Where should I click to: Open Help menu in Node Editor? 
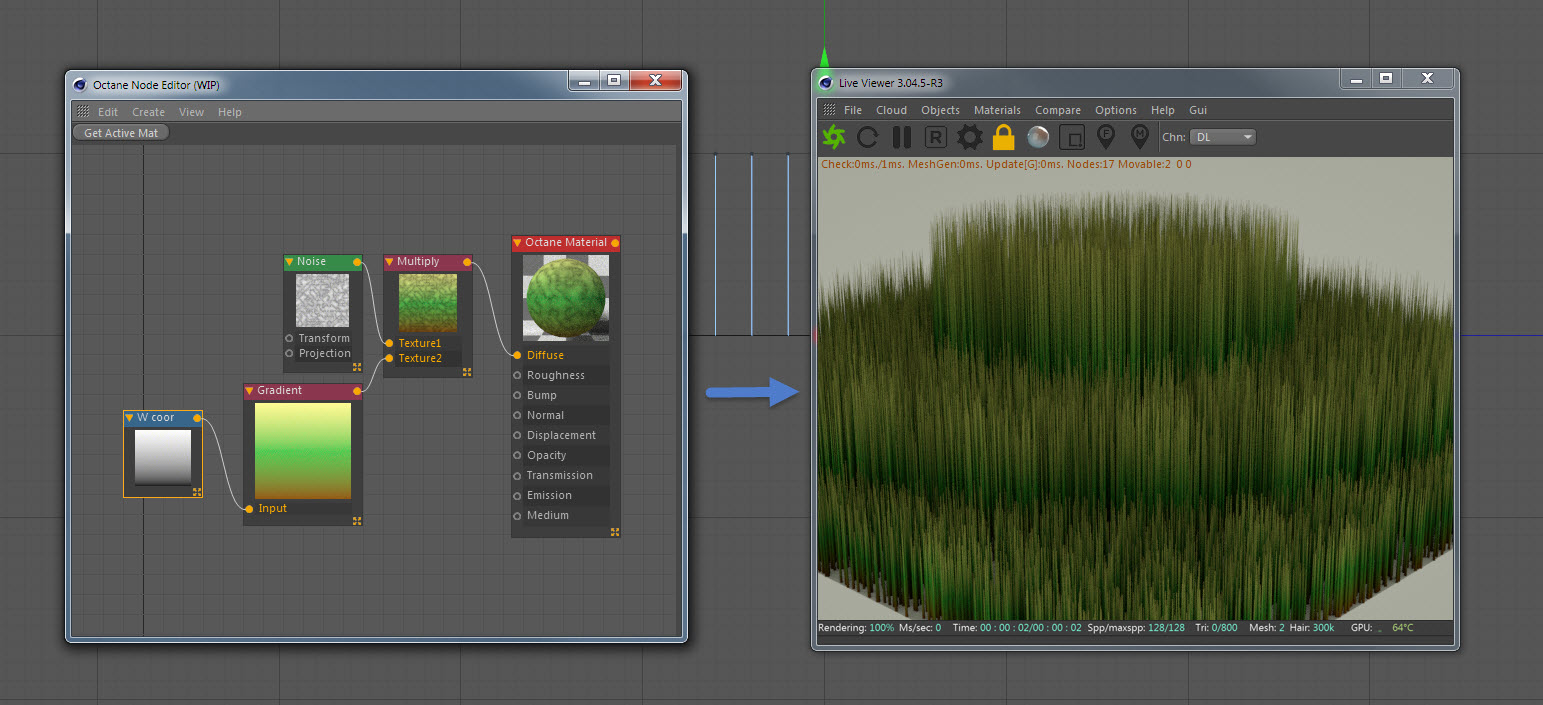(230, 112)
